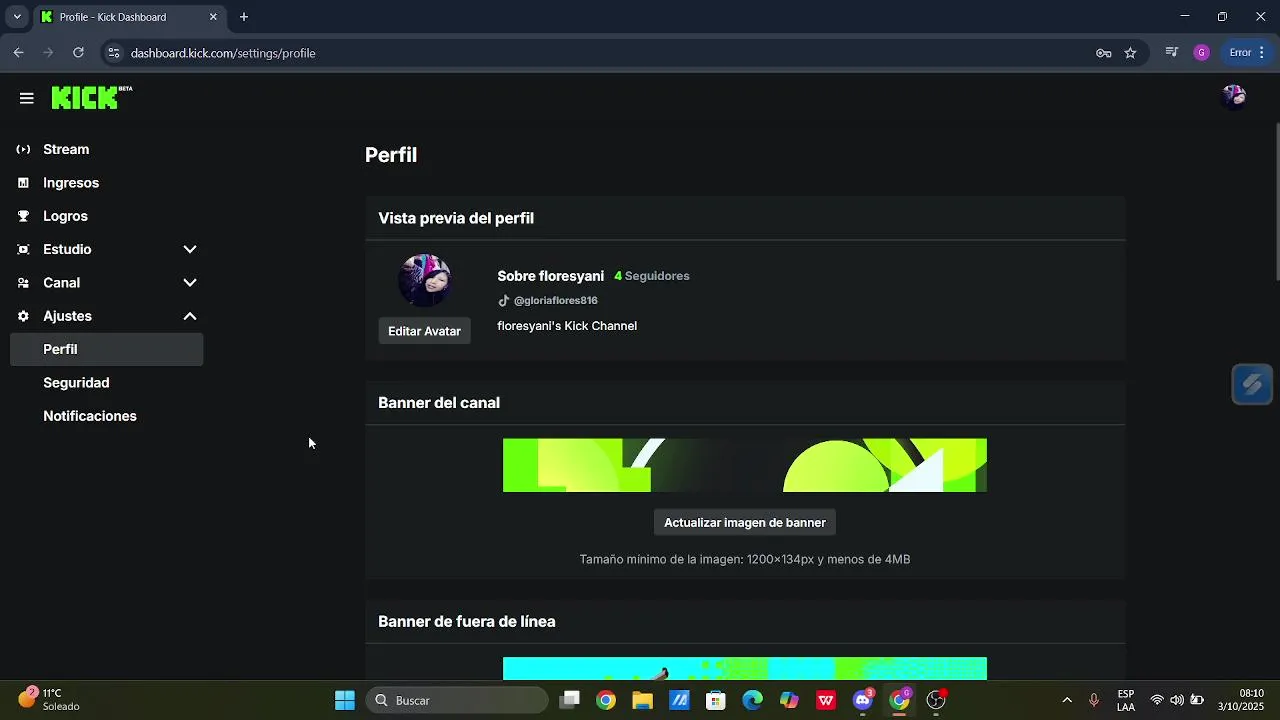Click the Windows Start button

pos(345,700)
